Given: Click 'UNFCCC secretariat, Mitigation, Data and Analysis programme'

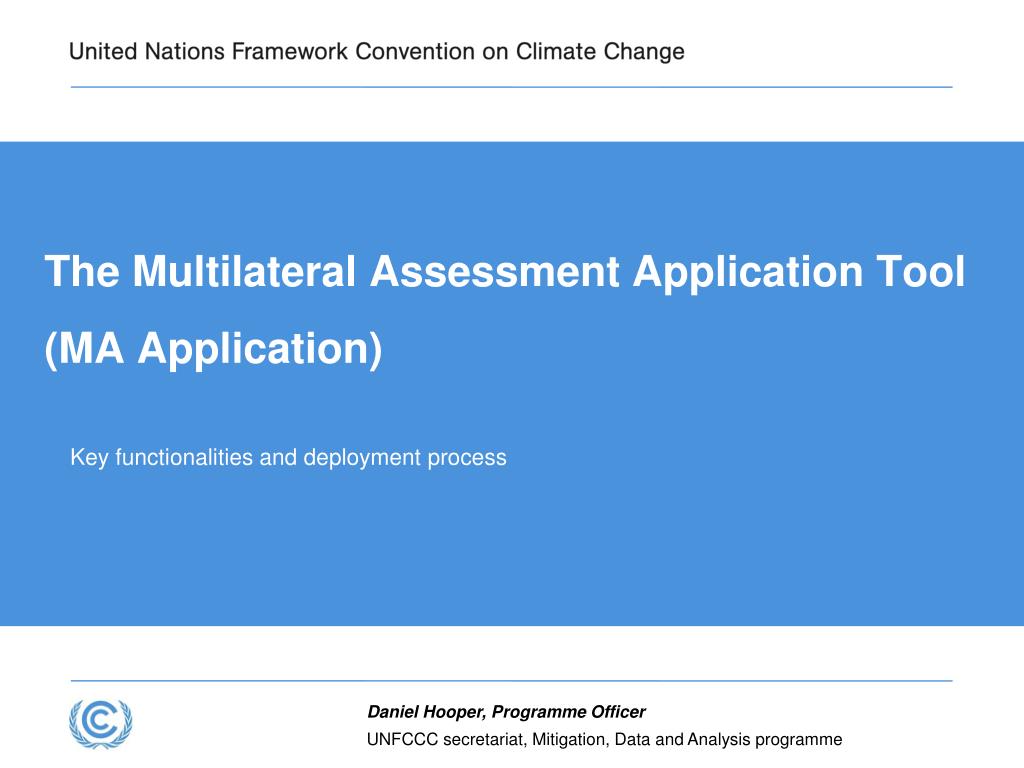Looking at the screenshot, I should (x=604, y=740).
